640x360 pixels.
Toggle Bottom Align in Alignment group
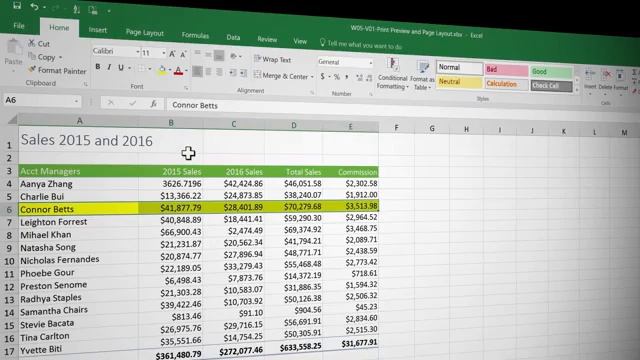coord(219,55)
